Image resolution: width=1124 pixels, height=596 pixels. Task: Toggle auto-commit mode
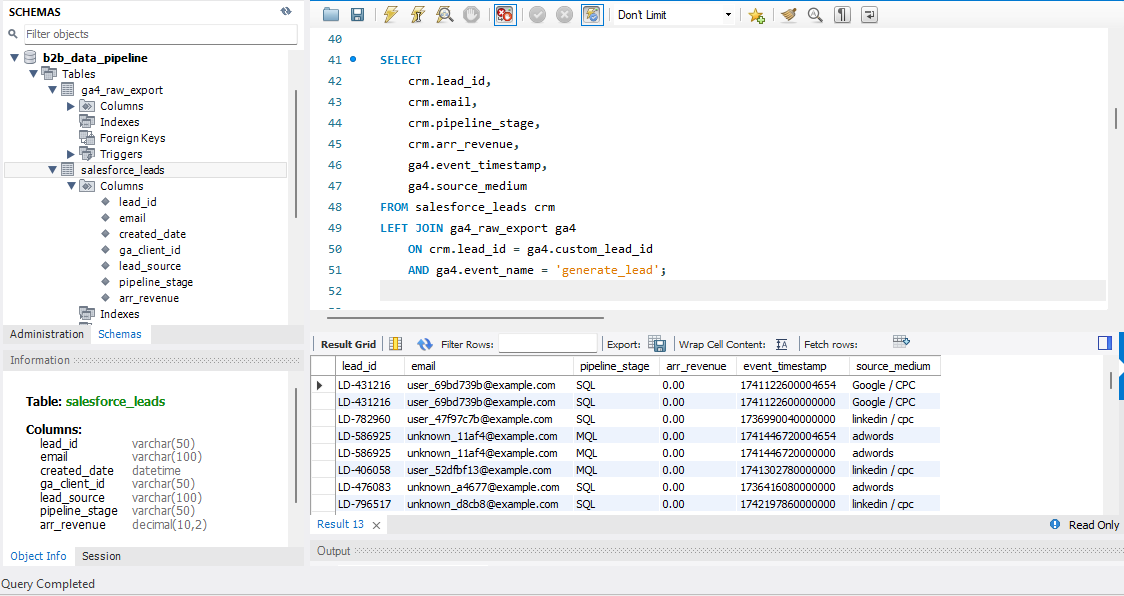(592, 14)
